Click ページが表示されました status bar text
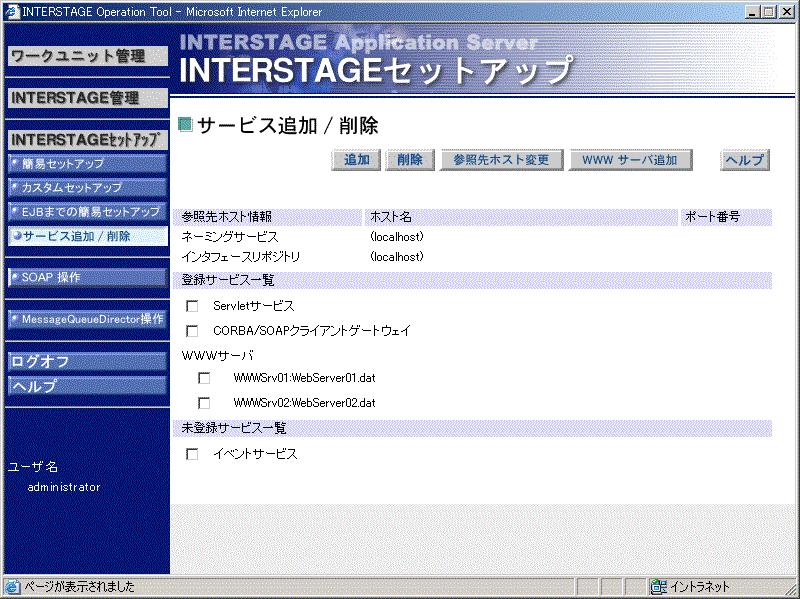Viewport: 800px width, 599px height. 80,587
